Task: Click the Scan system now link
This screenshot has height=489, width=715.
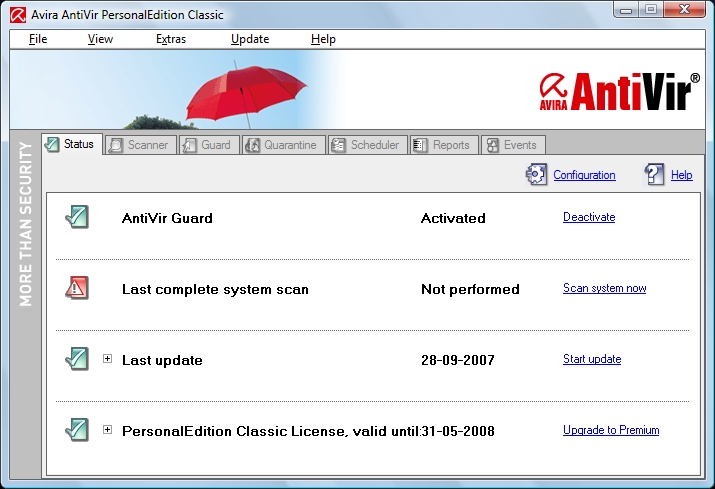Action: tap(604, 288)
